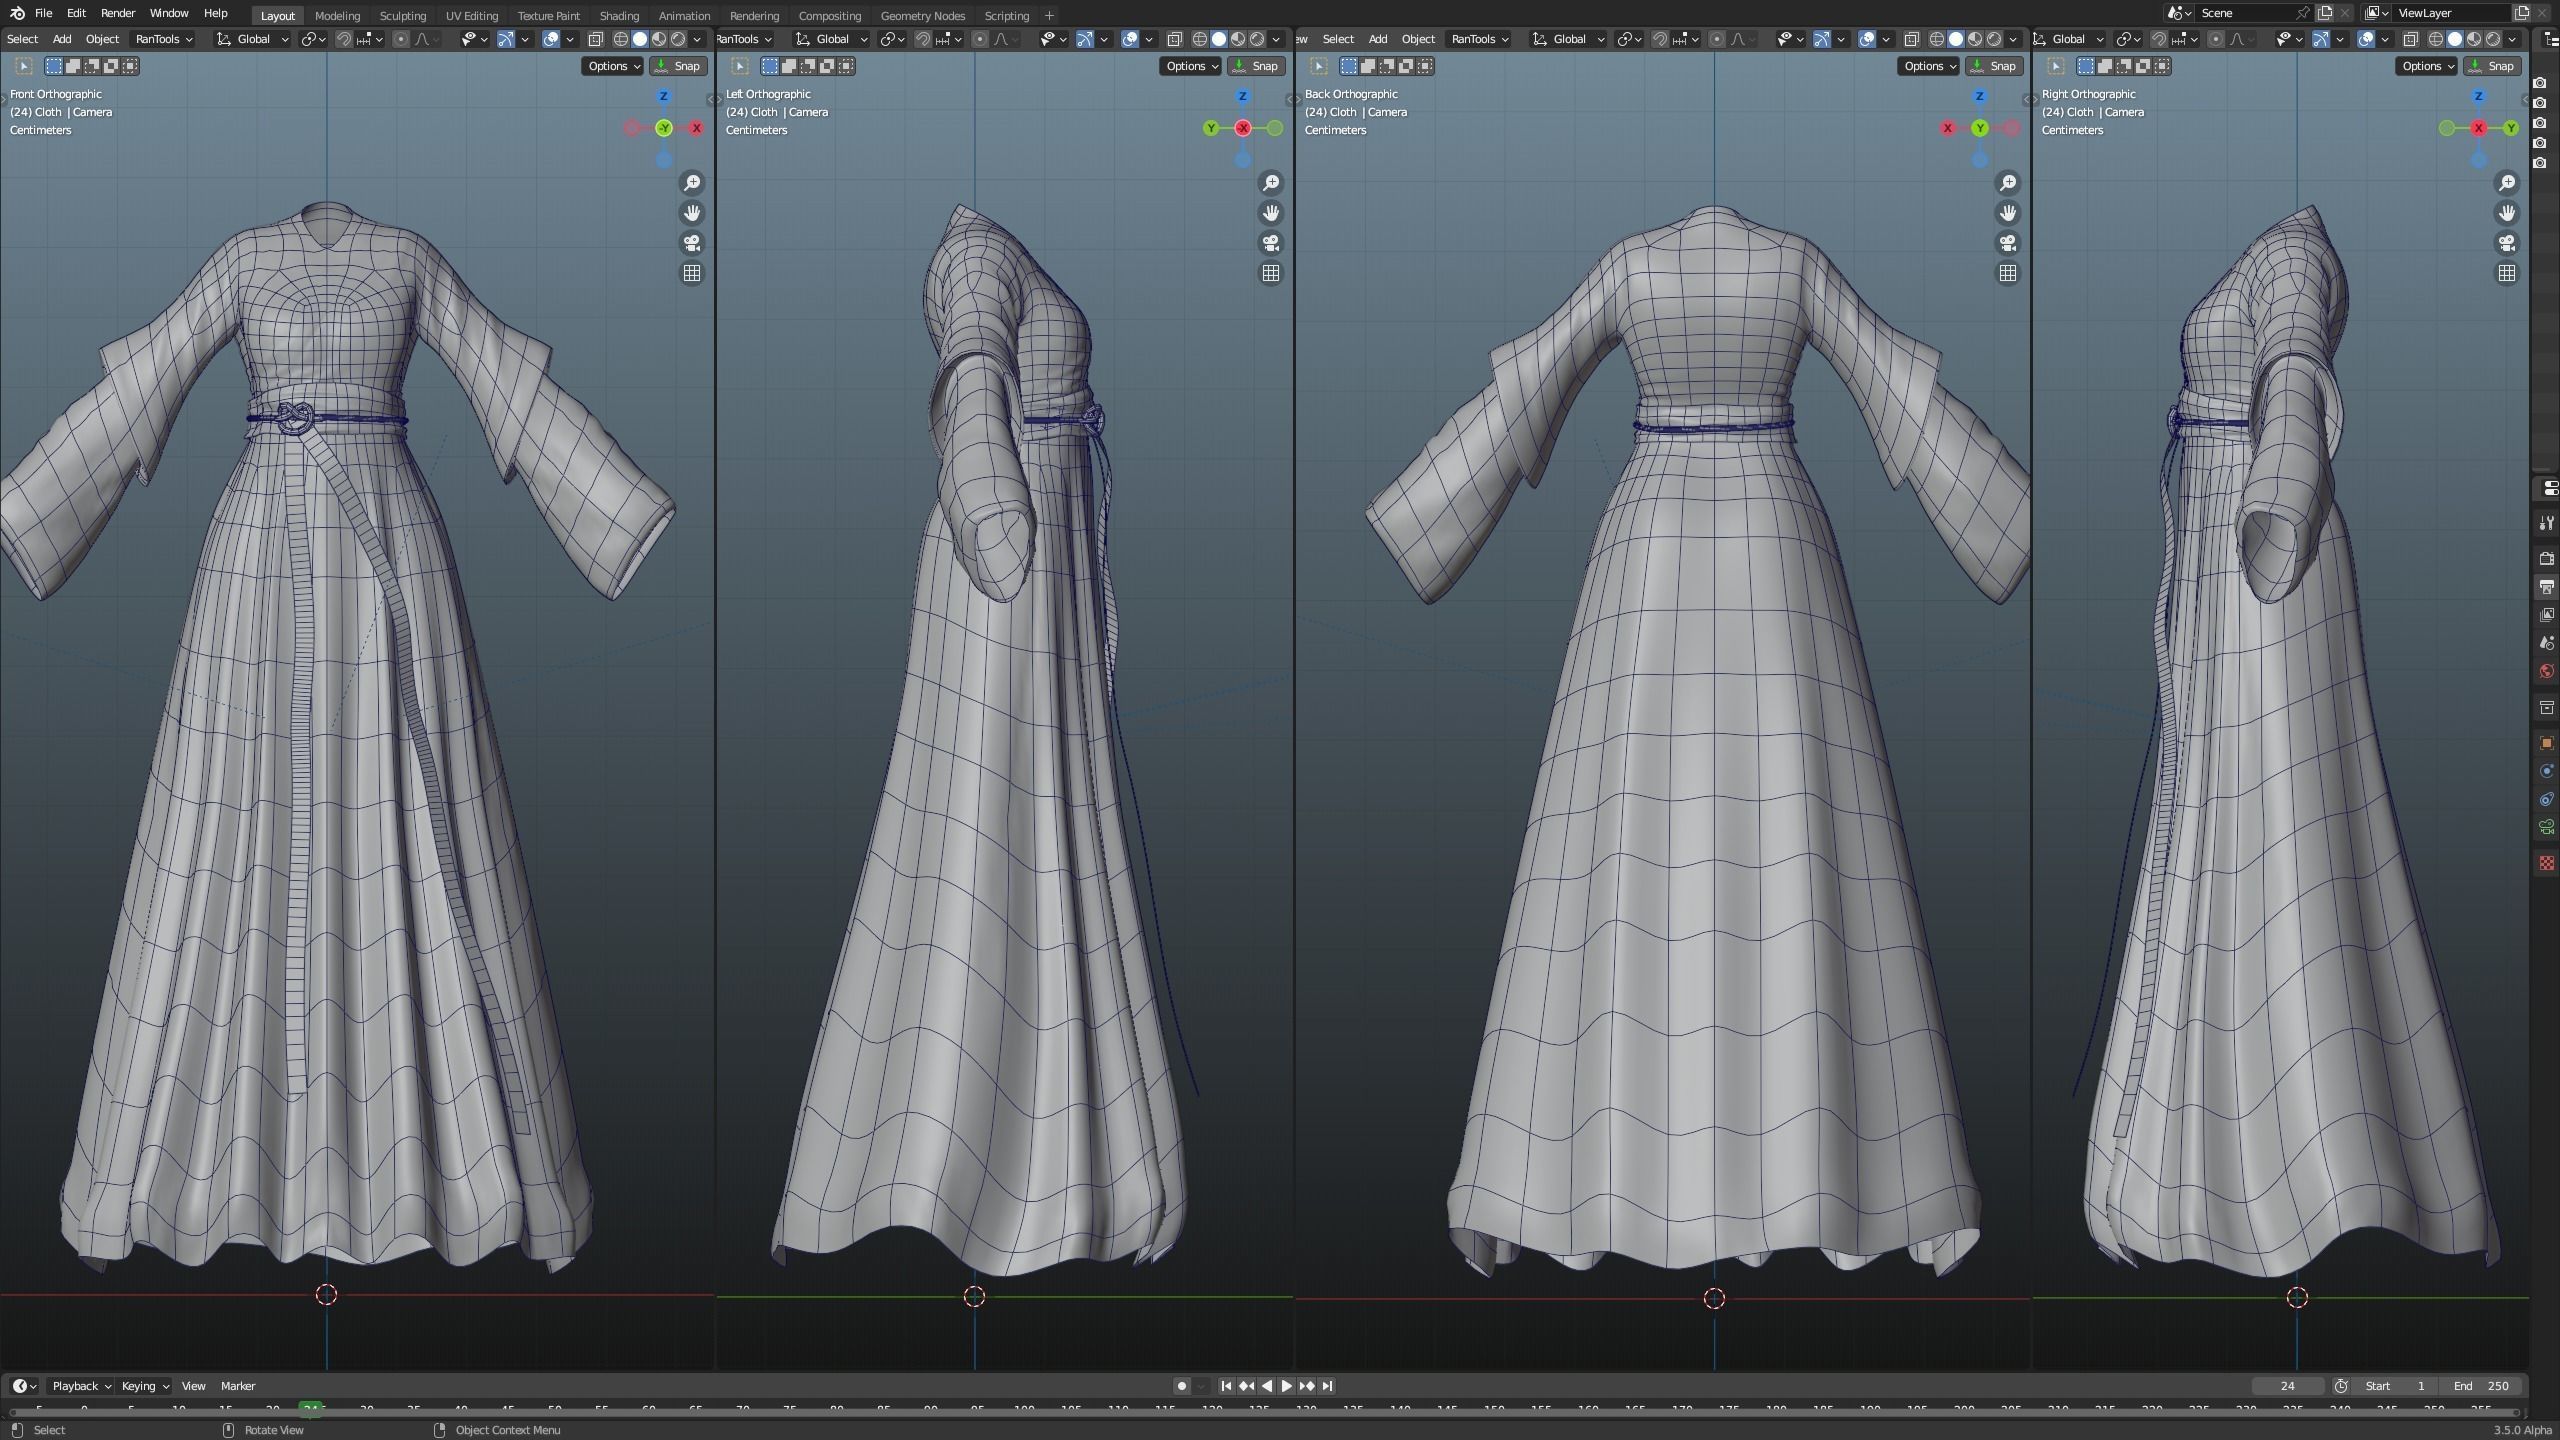Viewport: 2560px width, 1440px height.
Task: Click the zoom magnifier icon in front viewport
Action: click(x=694, y=182)
